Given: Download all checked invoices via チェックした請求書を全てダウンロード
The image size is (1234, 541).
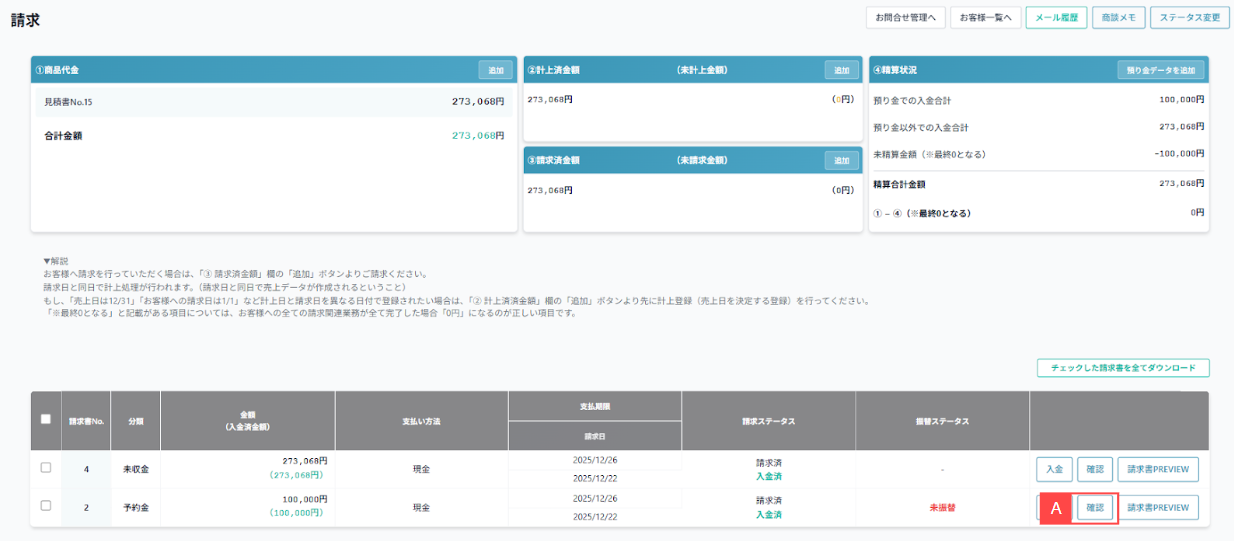Looking at the screenshot, I should point(1123,368).
